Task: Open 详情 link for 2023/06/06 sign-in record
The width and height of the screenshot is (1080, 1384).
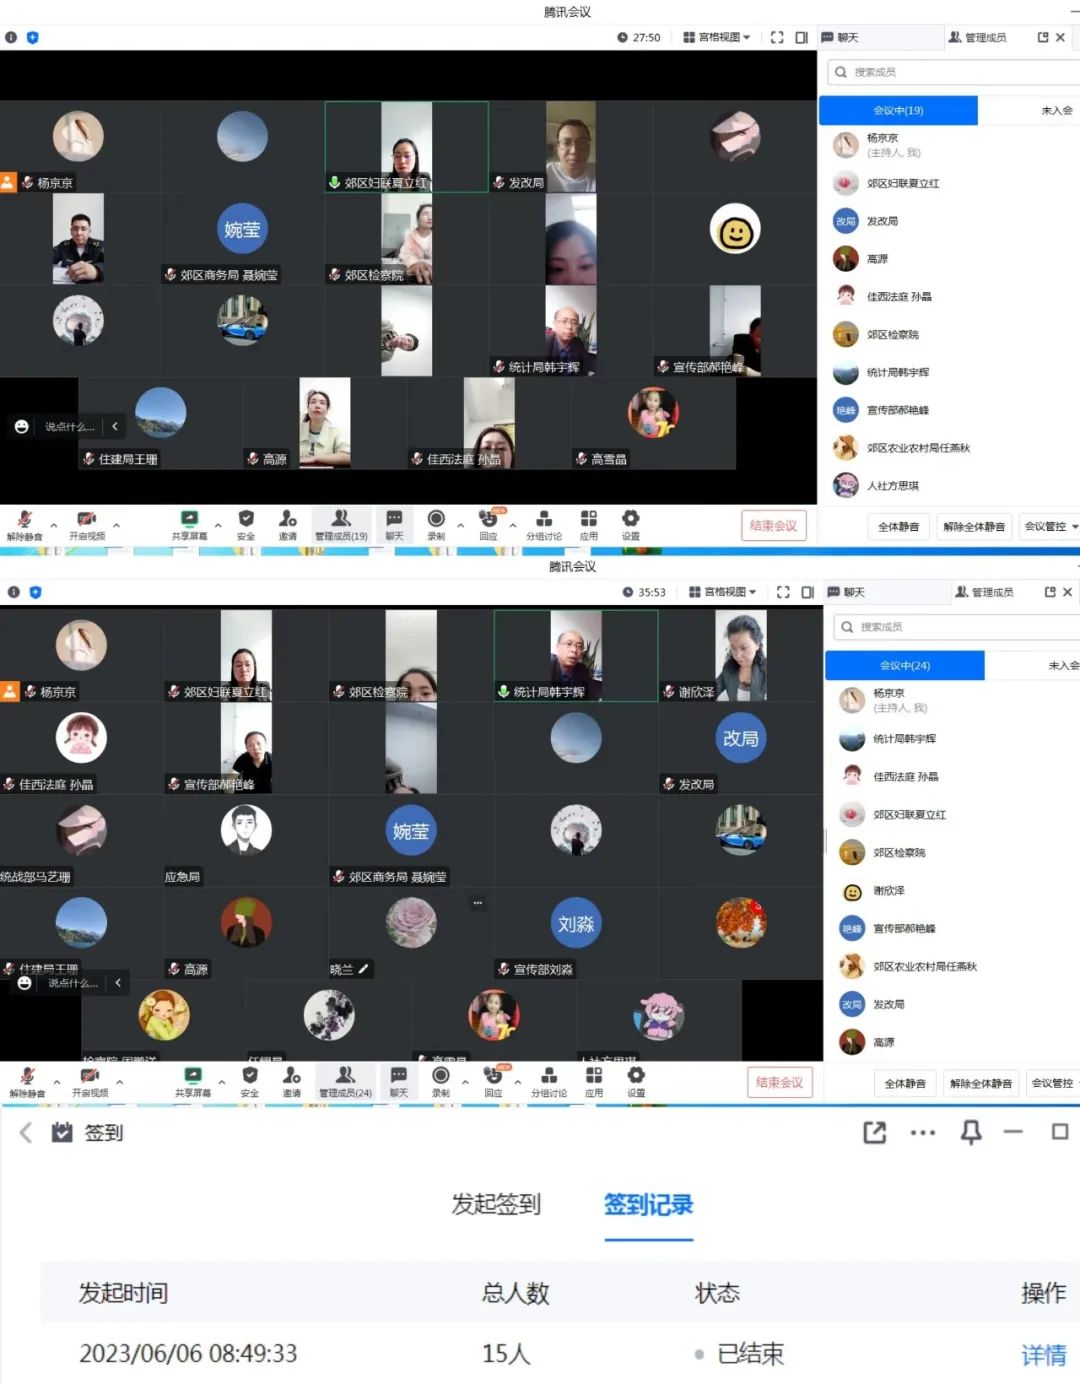Action: pyautogui.click(x=1043, y=1354)
